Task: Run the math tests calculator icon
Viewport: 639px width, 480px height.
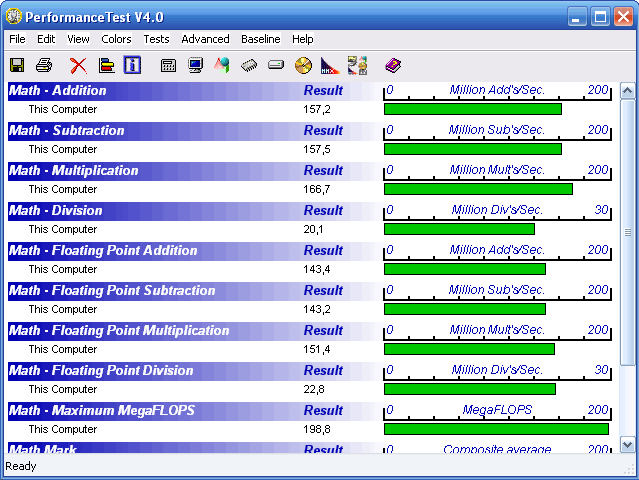Action: click(x=168, y=65)
